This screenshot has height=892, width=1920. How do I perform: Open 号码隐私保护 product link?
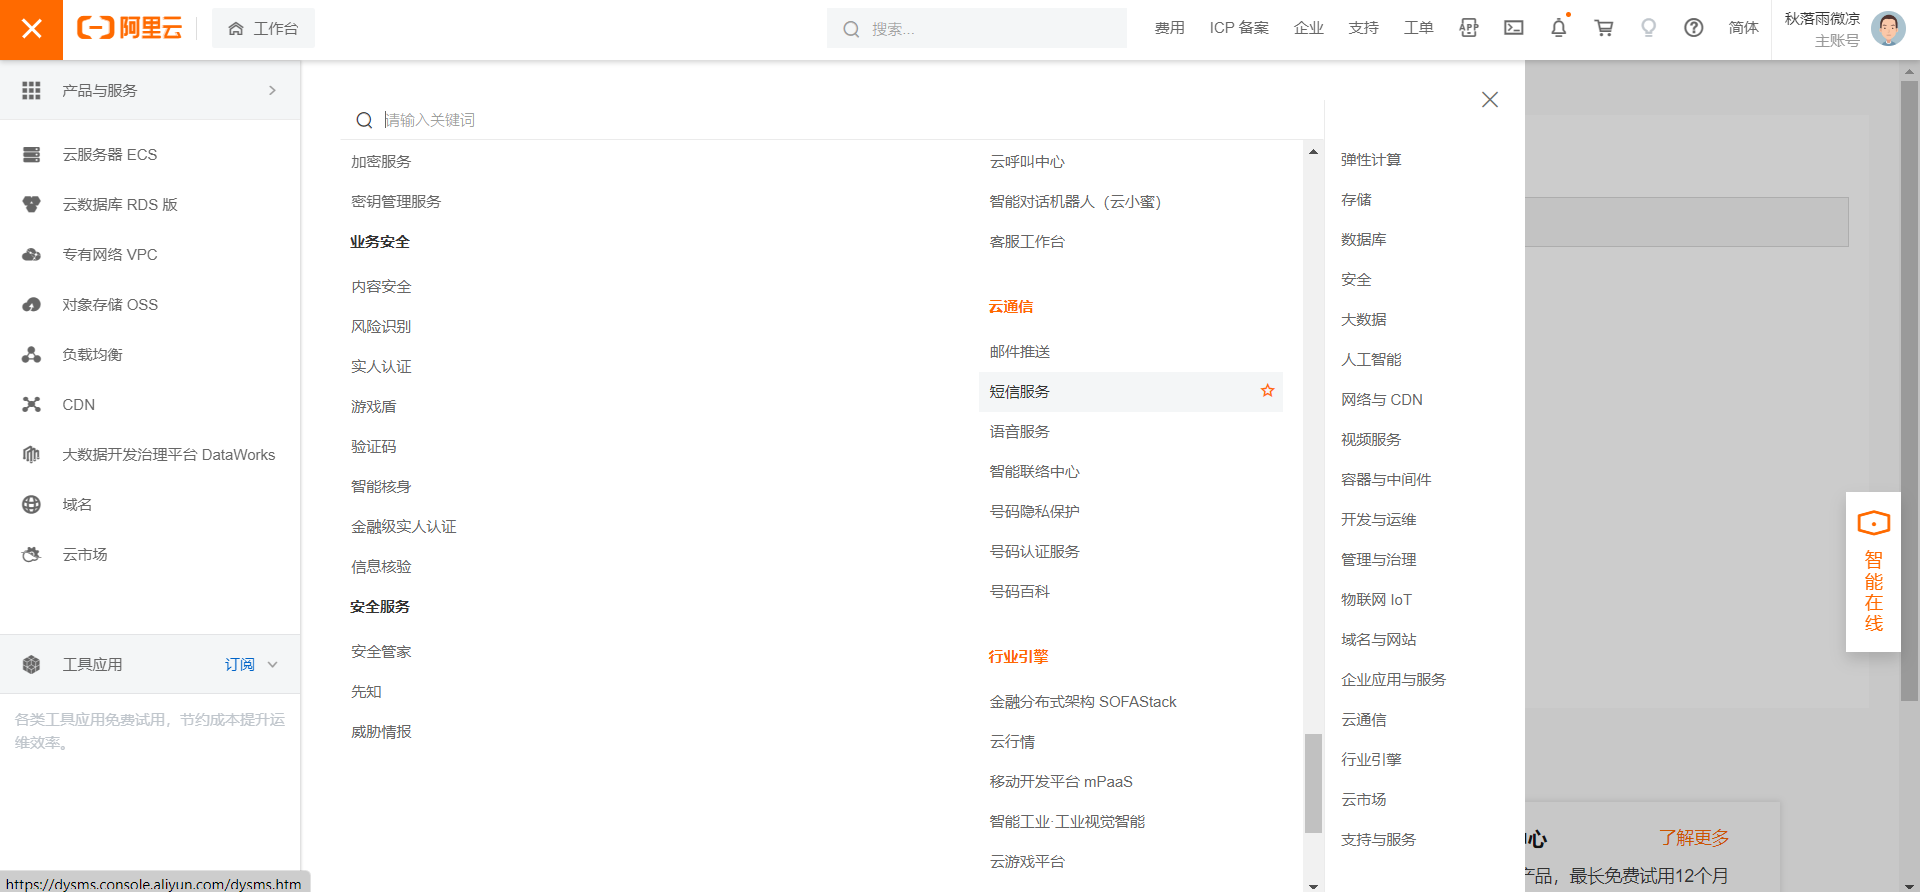pyautogui.click(x=1034, y=512)
